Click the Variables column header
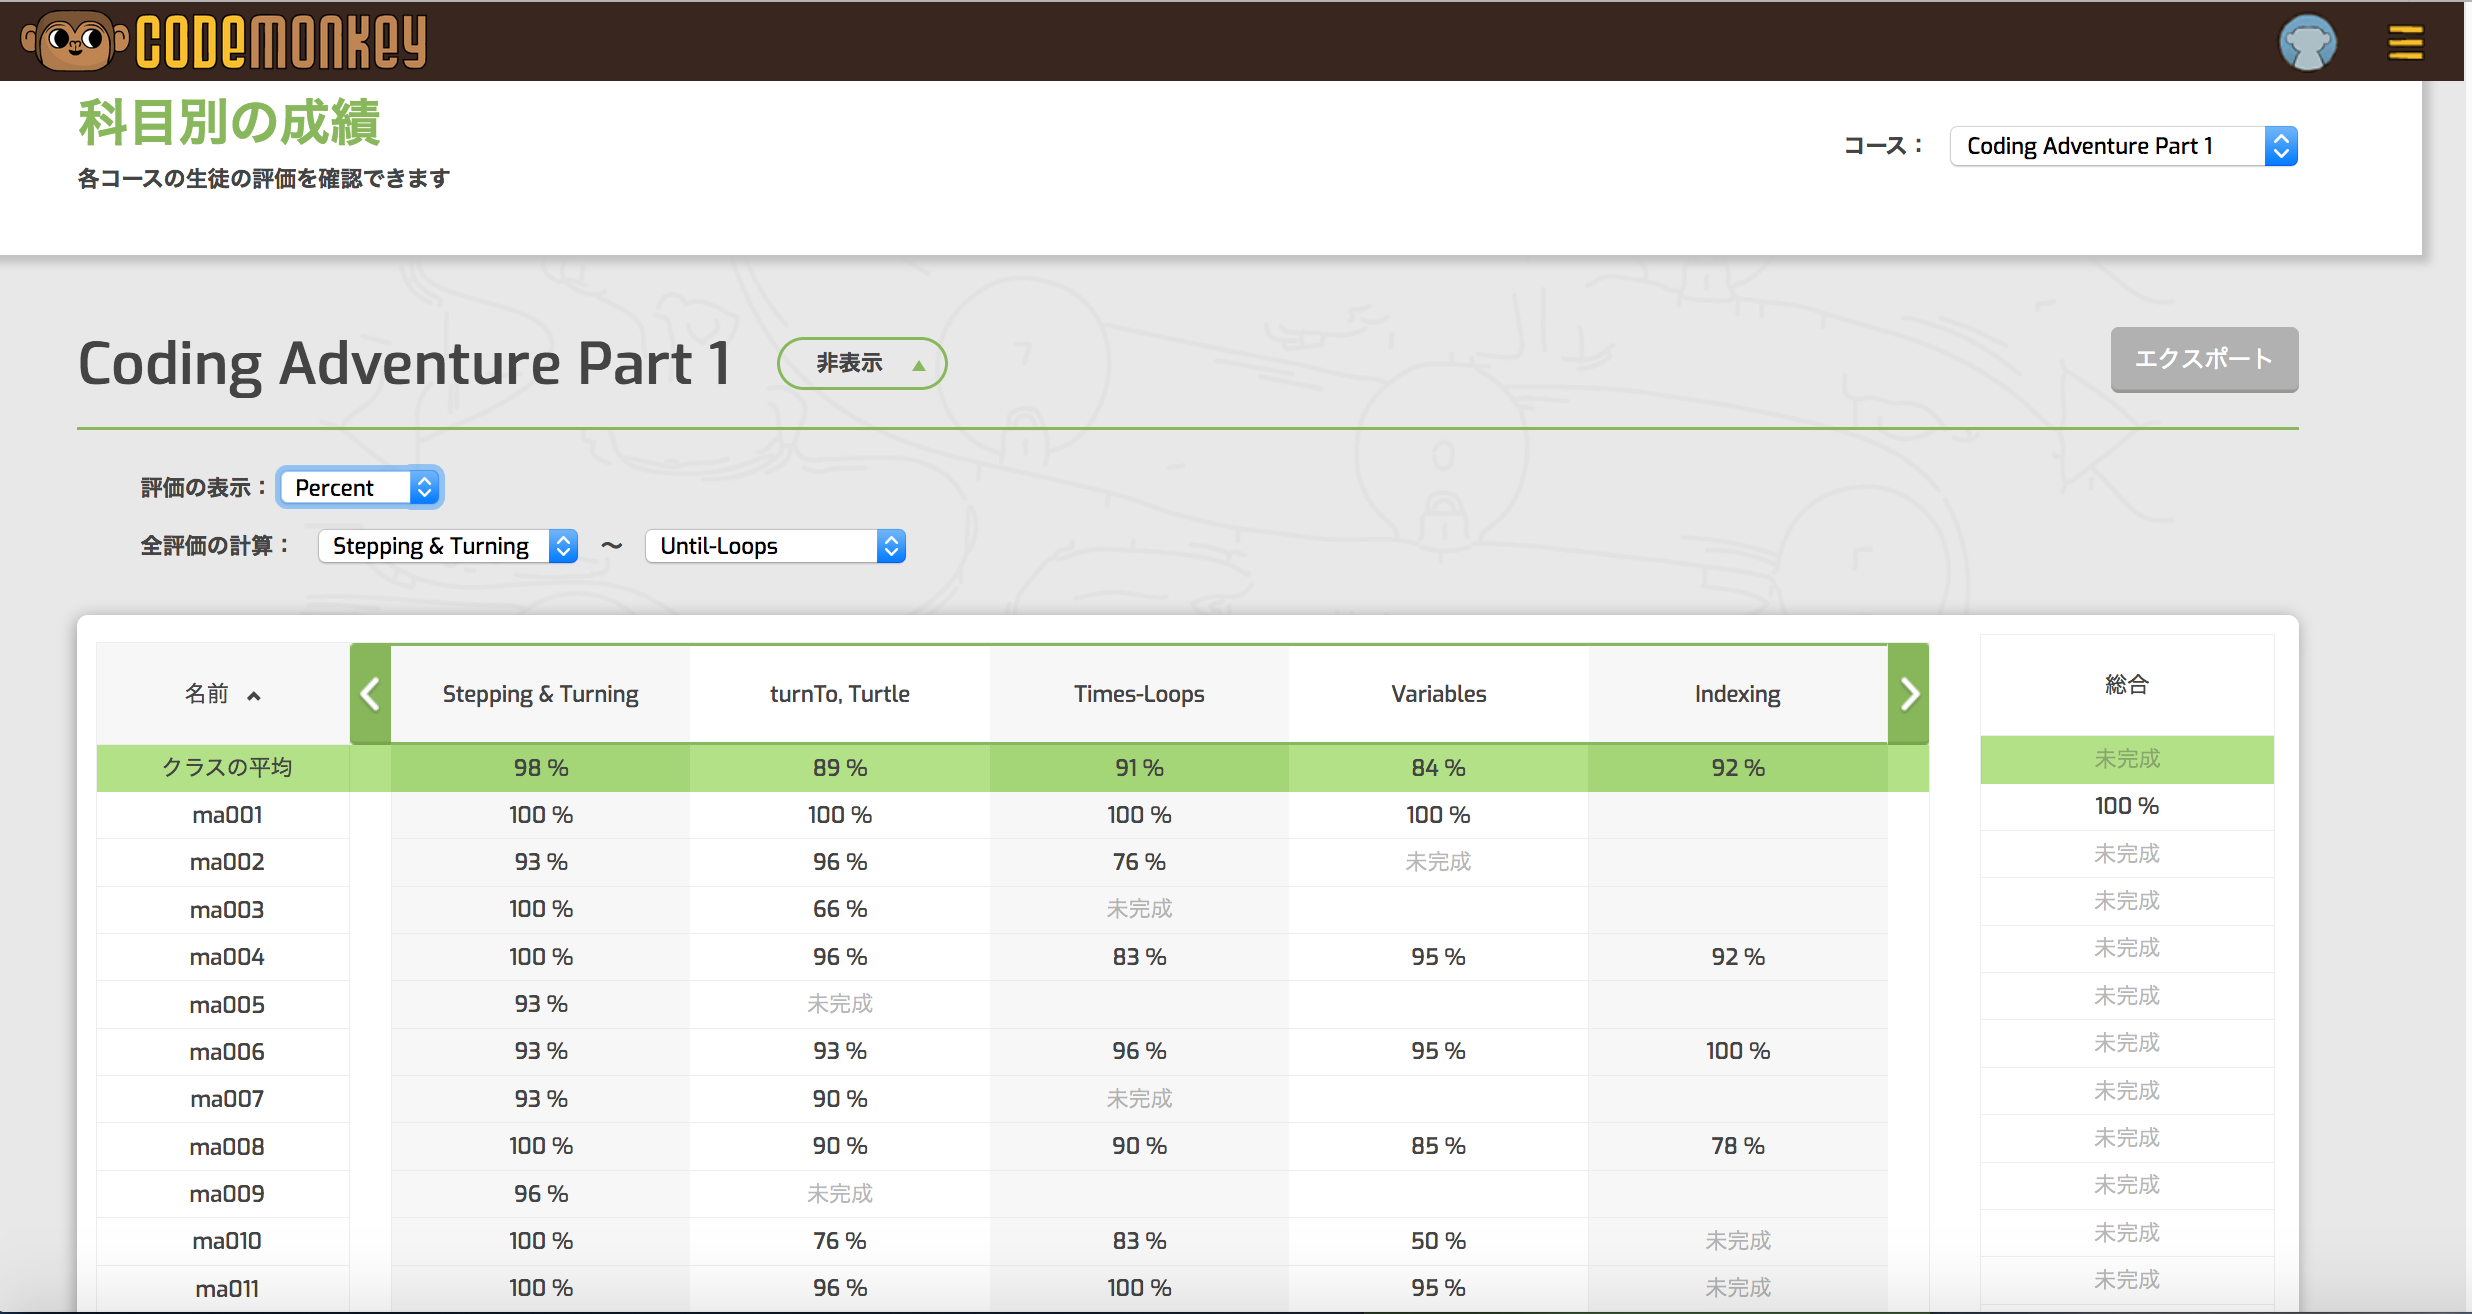The width and height of the screenshot is (2472, 1314). [x=1438, y=694]
